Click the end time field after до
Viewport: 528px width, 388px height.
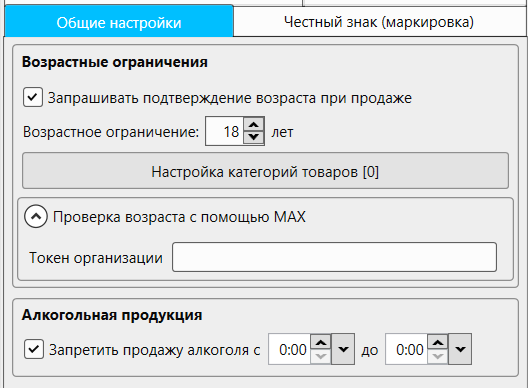tap(406, 349)
